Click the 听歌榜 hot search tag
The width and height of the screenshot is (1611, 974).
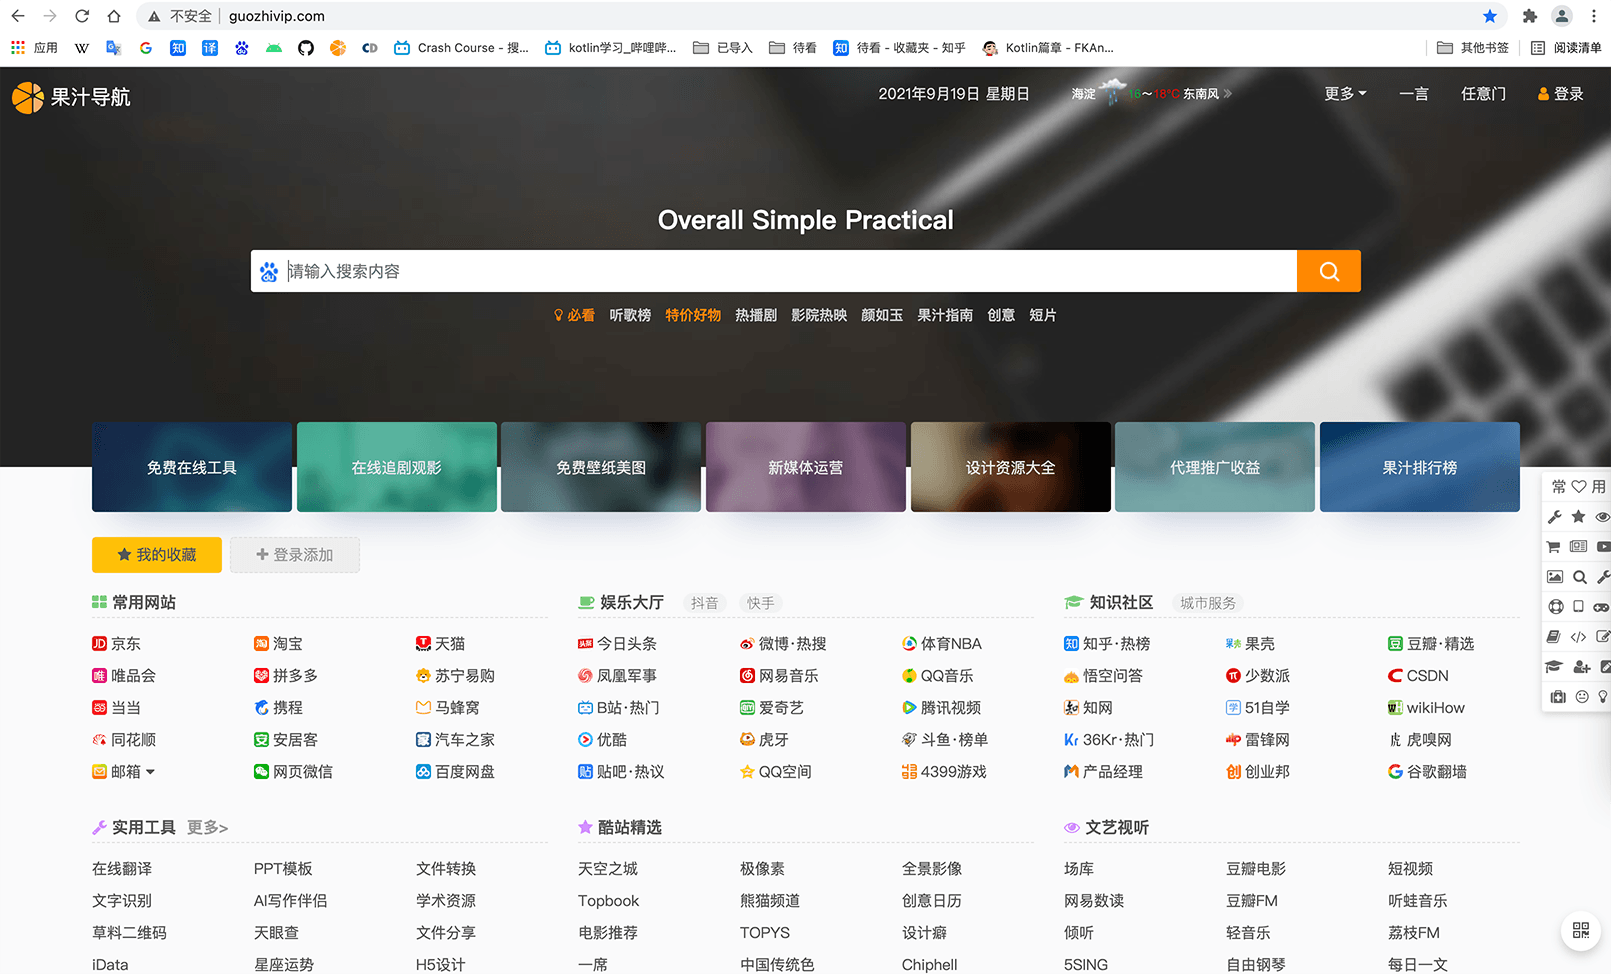tap(630, 315)
